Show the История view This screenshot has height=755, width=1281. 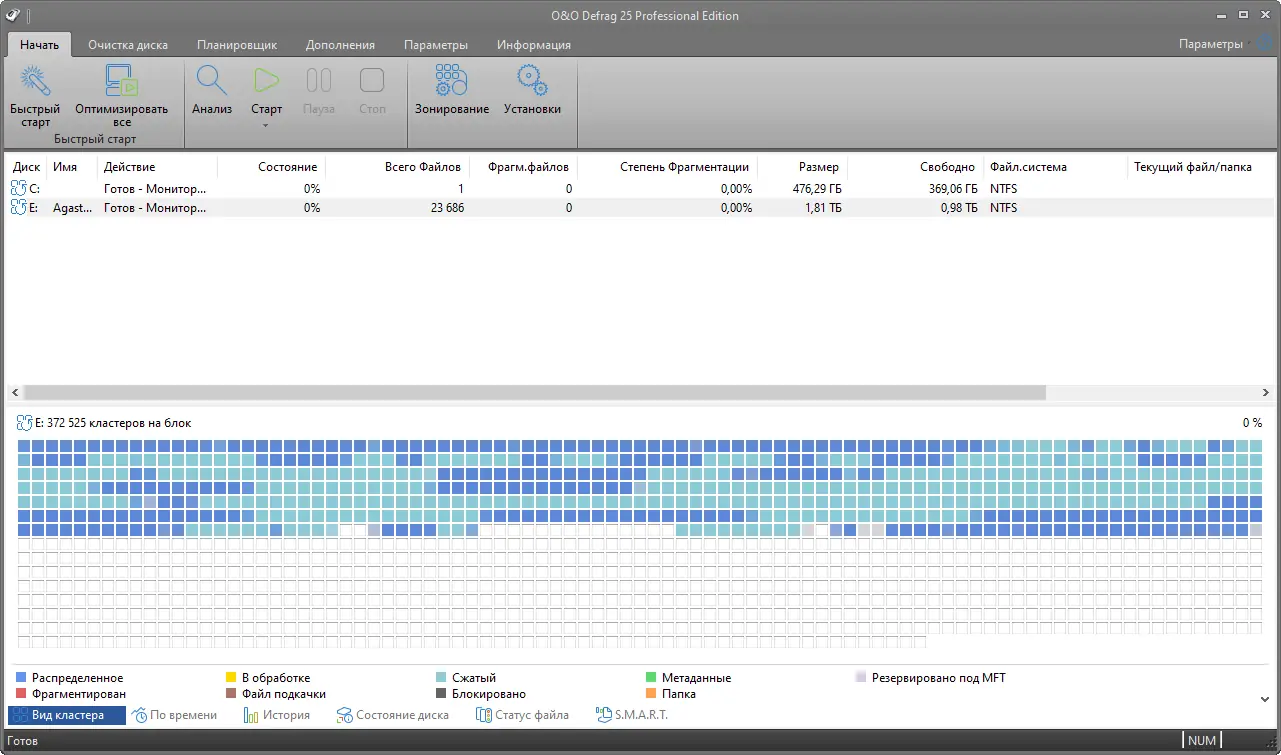277,714
